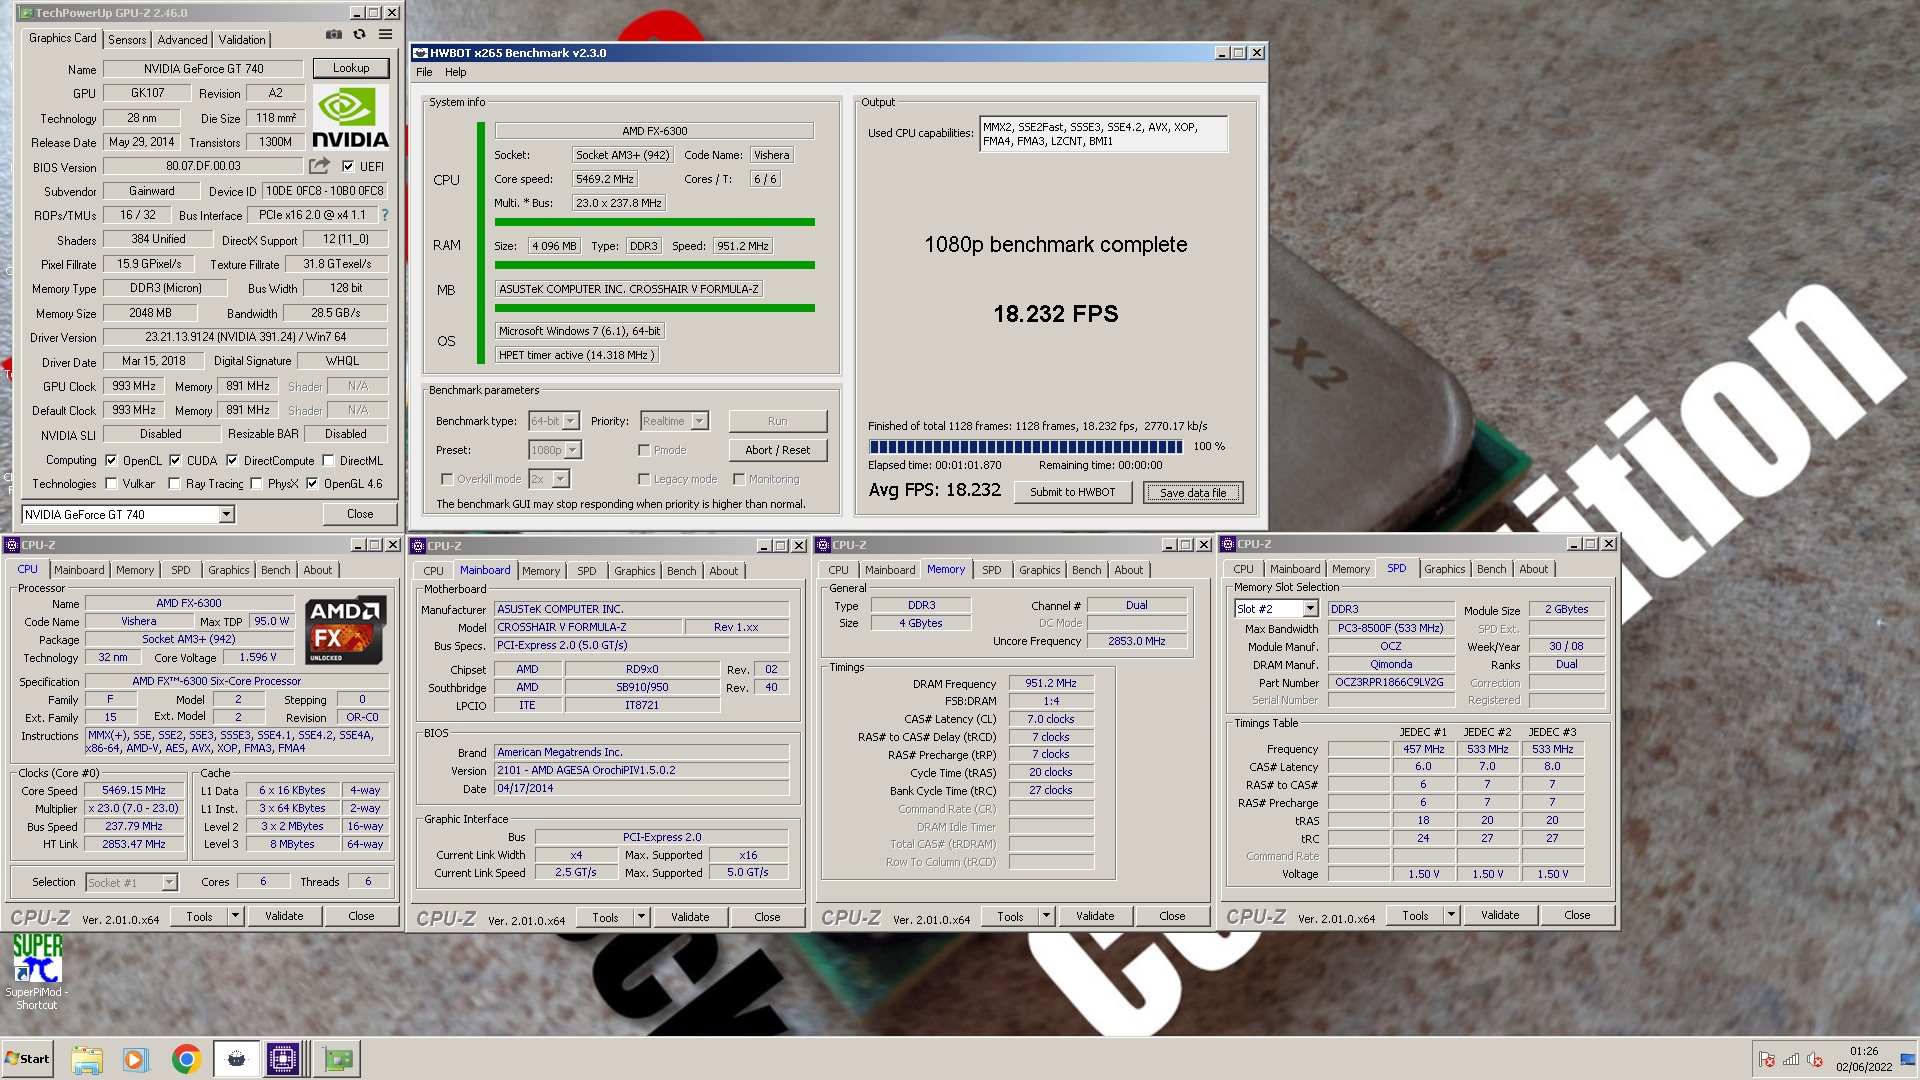
Task: Open Google Chrome from the taskbar
Action: (186, 1059)
